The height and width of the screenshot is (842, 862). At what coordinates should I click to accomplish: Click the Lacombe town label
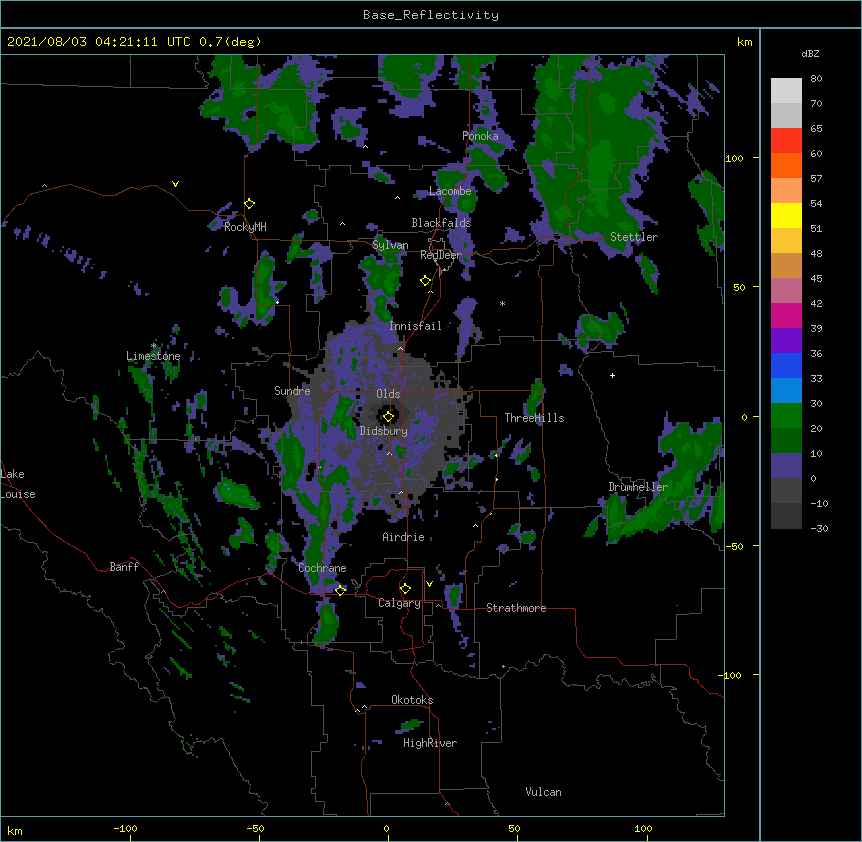(450, 191)
